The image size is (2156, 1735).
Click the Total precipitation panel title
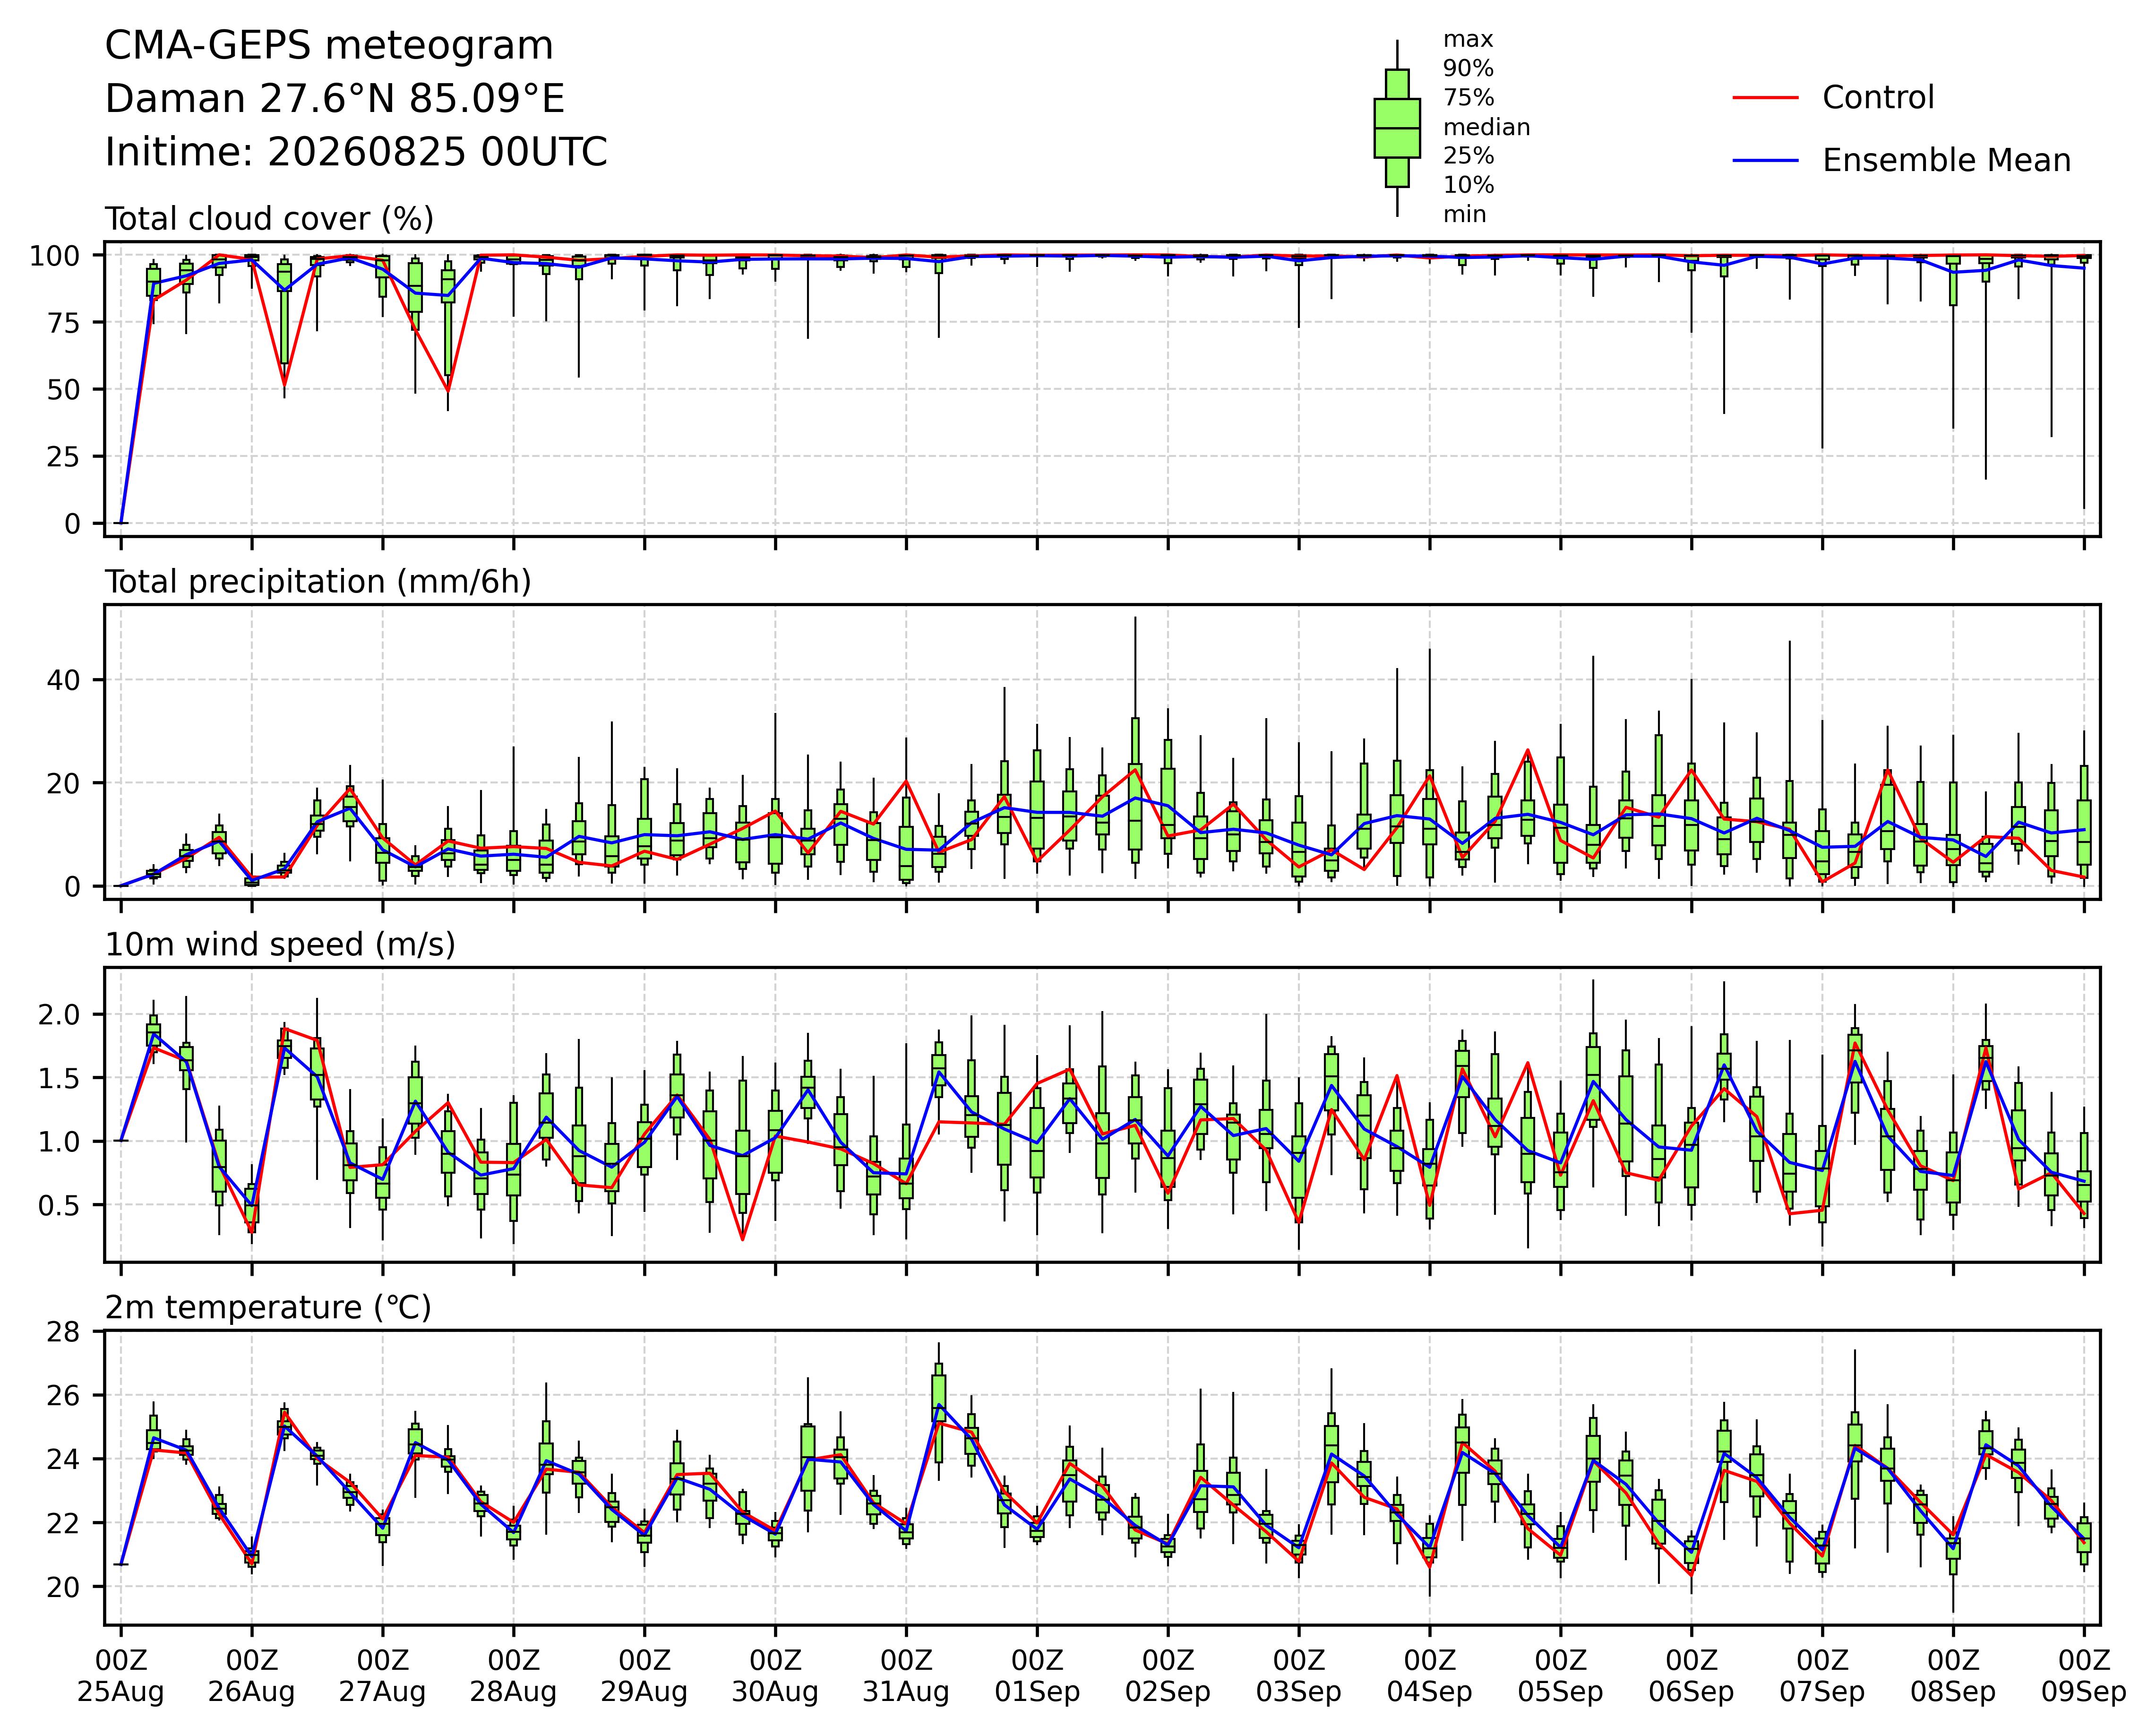318,582
